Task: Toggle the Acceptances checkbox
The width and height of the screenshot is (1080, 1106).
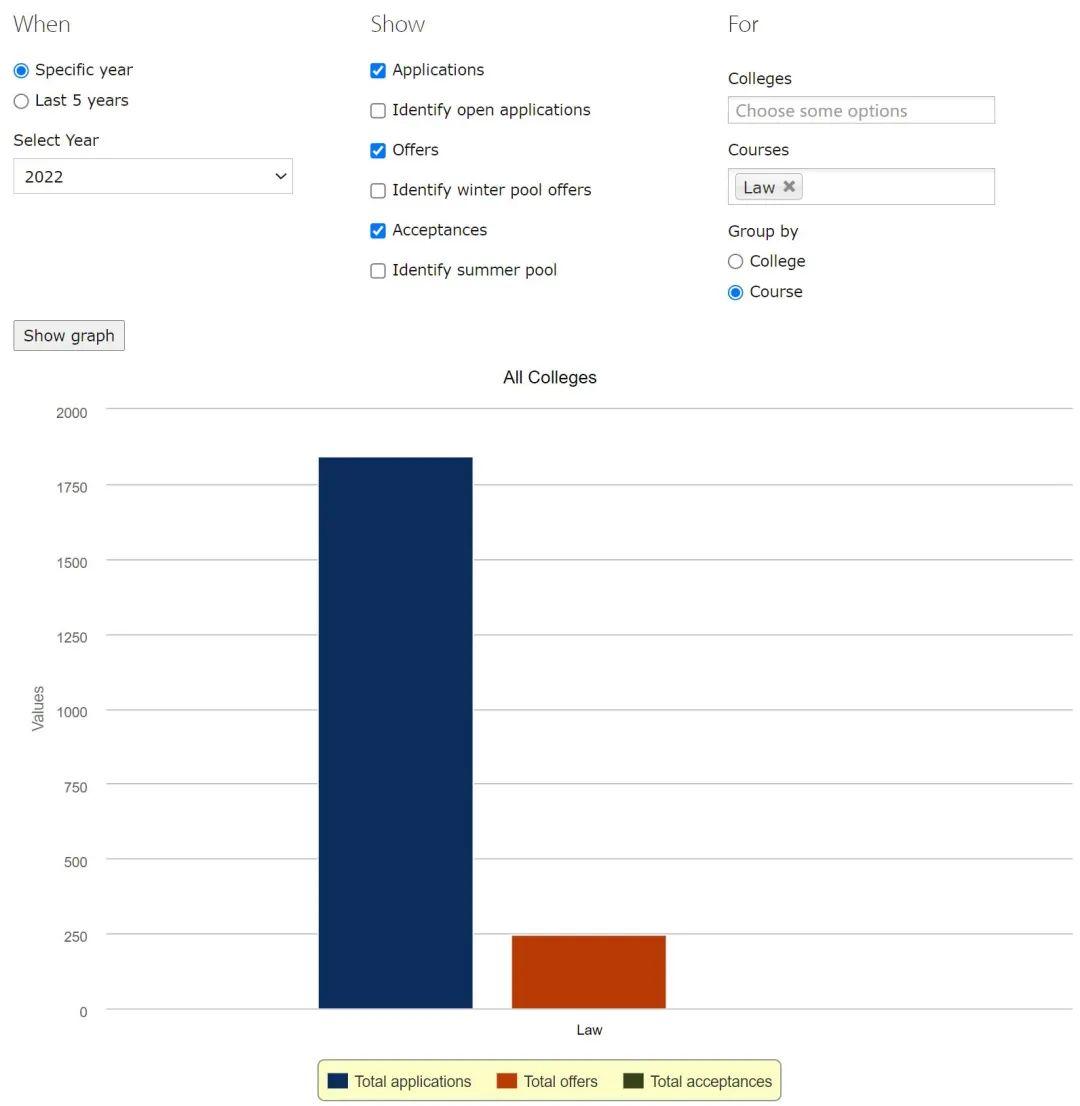Action: tap(378, 231)
